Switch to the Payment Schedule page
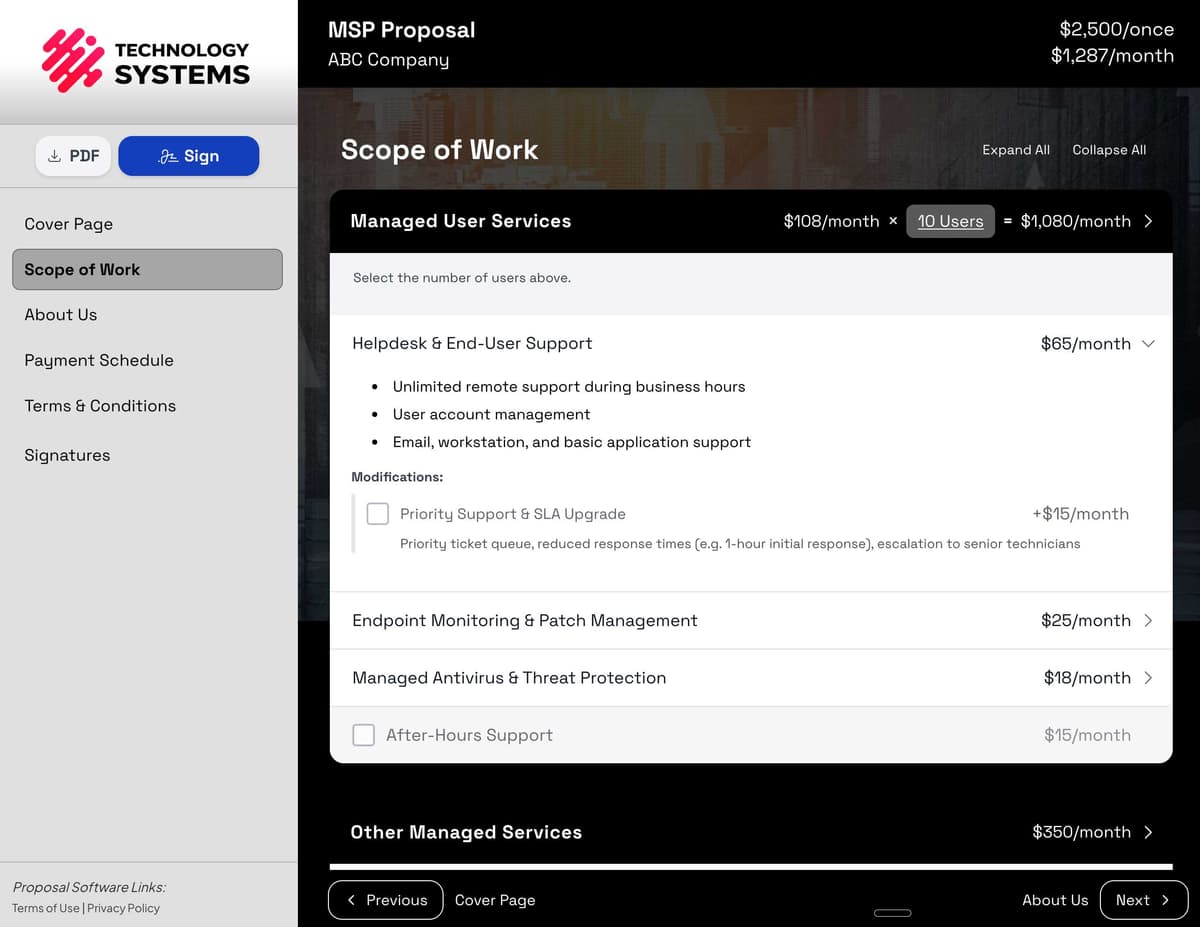Viewport: 1200px width, 927px height. pyautogui.click(x=98, y=360)
